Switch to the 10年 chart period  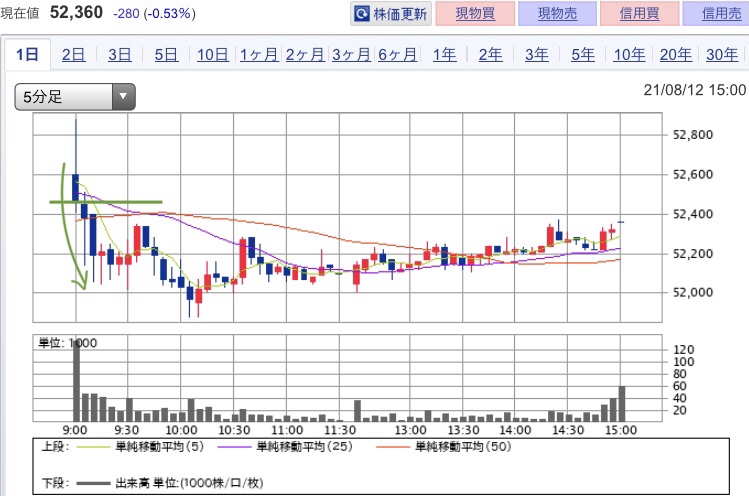pos(629,55)
